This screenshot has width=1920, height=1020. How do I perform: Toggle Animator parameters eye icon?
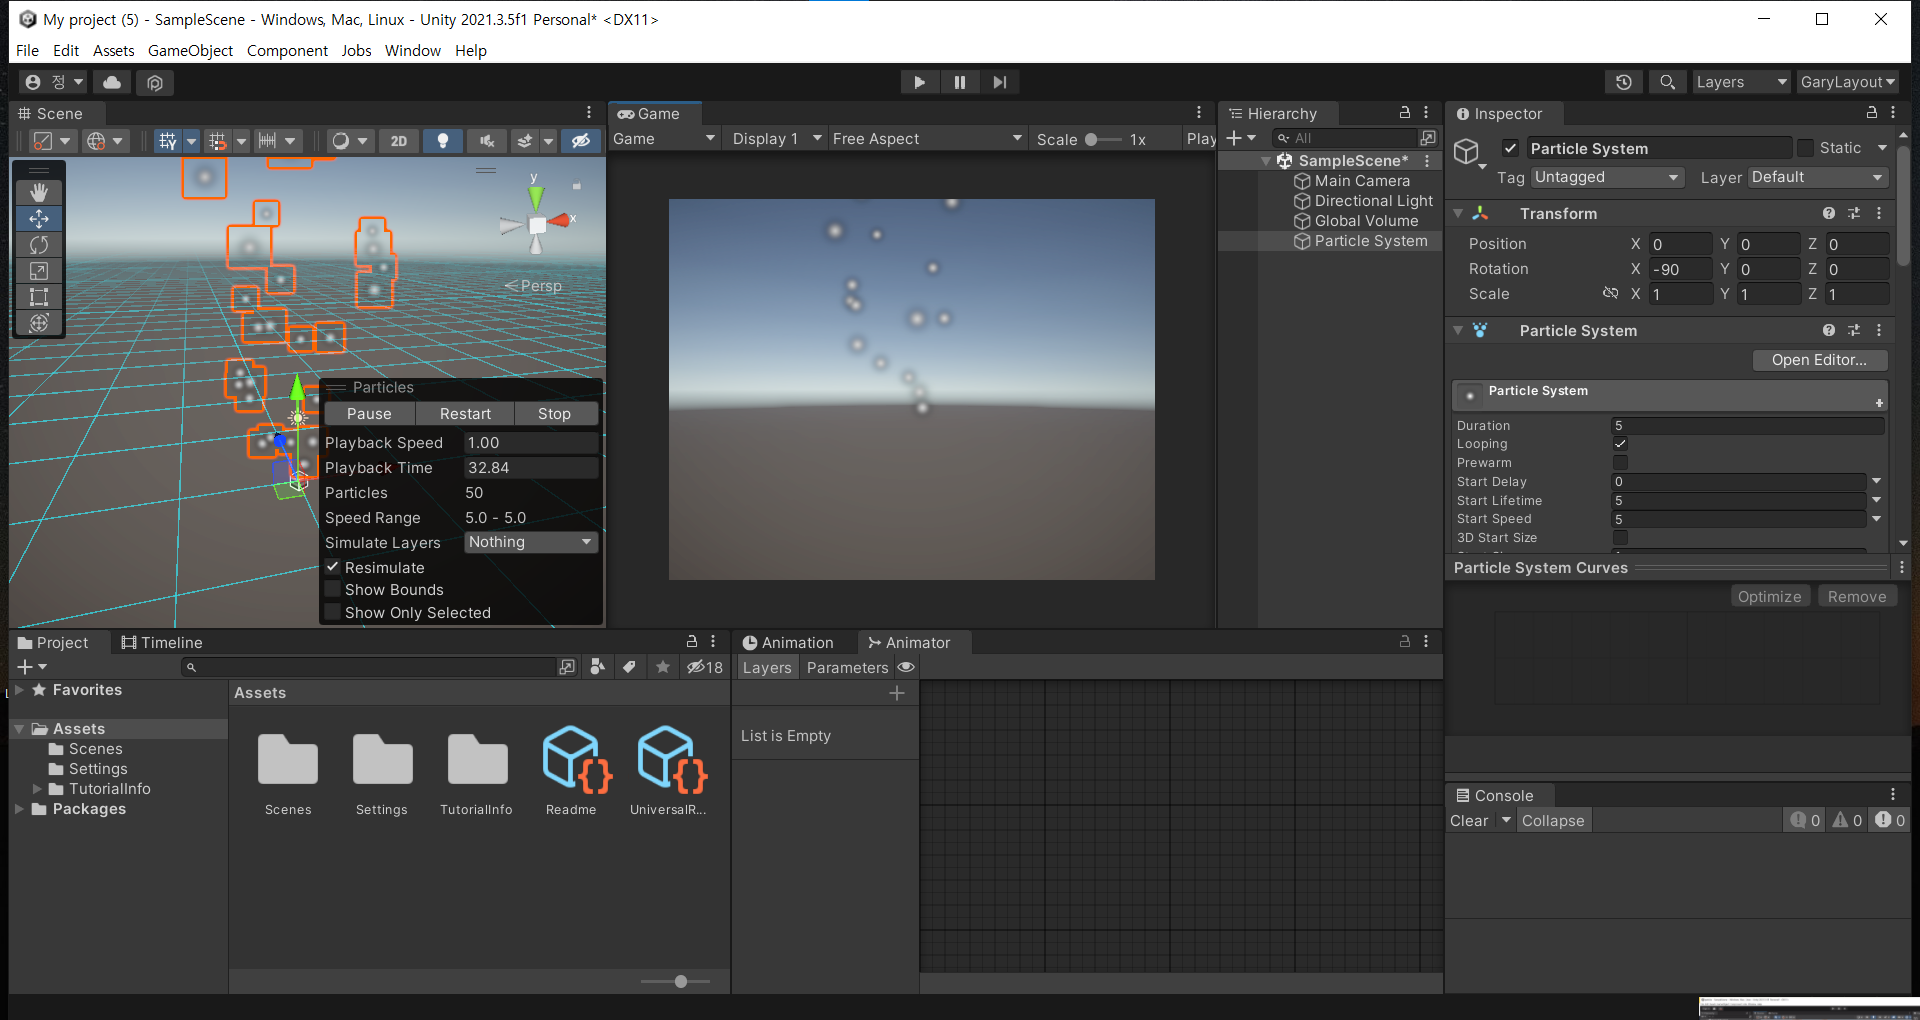(x=906, y=667)
